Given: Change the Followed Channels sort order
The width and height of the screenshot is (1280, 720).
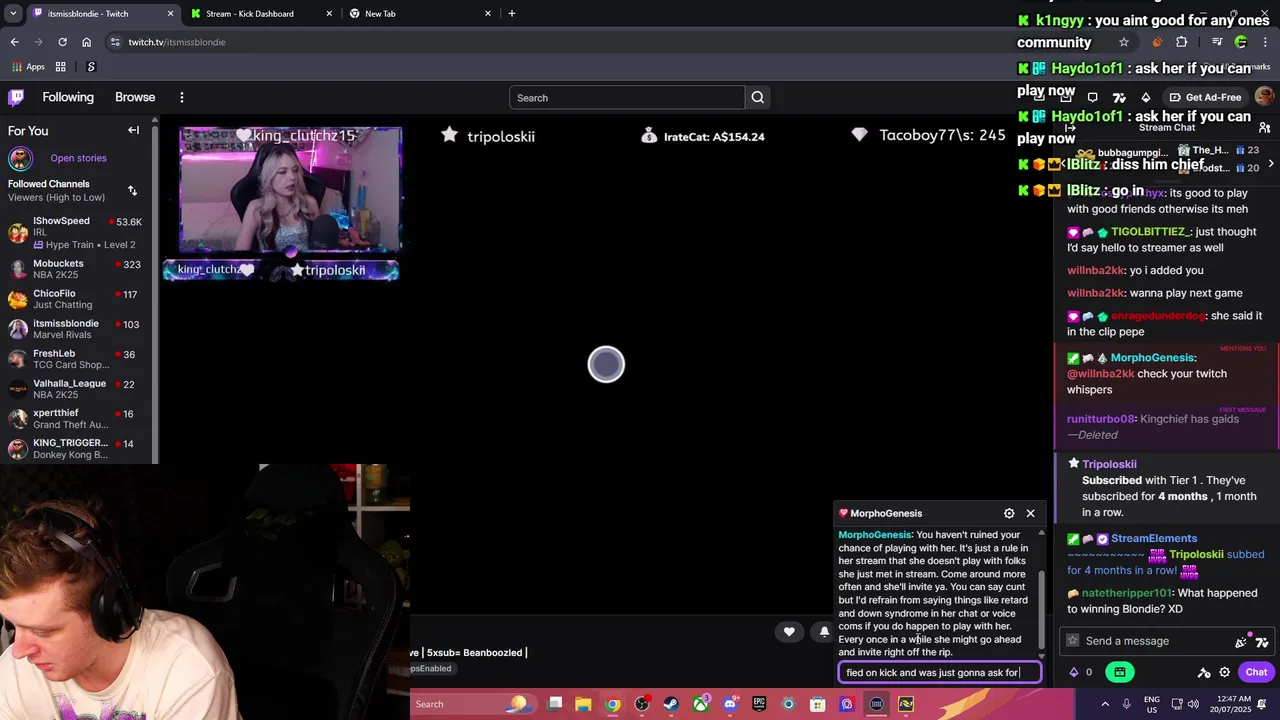Looking at the screenshot, I should (x=132, y=190).
